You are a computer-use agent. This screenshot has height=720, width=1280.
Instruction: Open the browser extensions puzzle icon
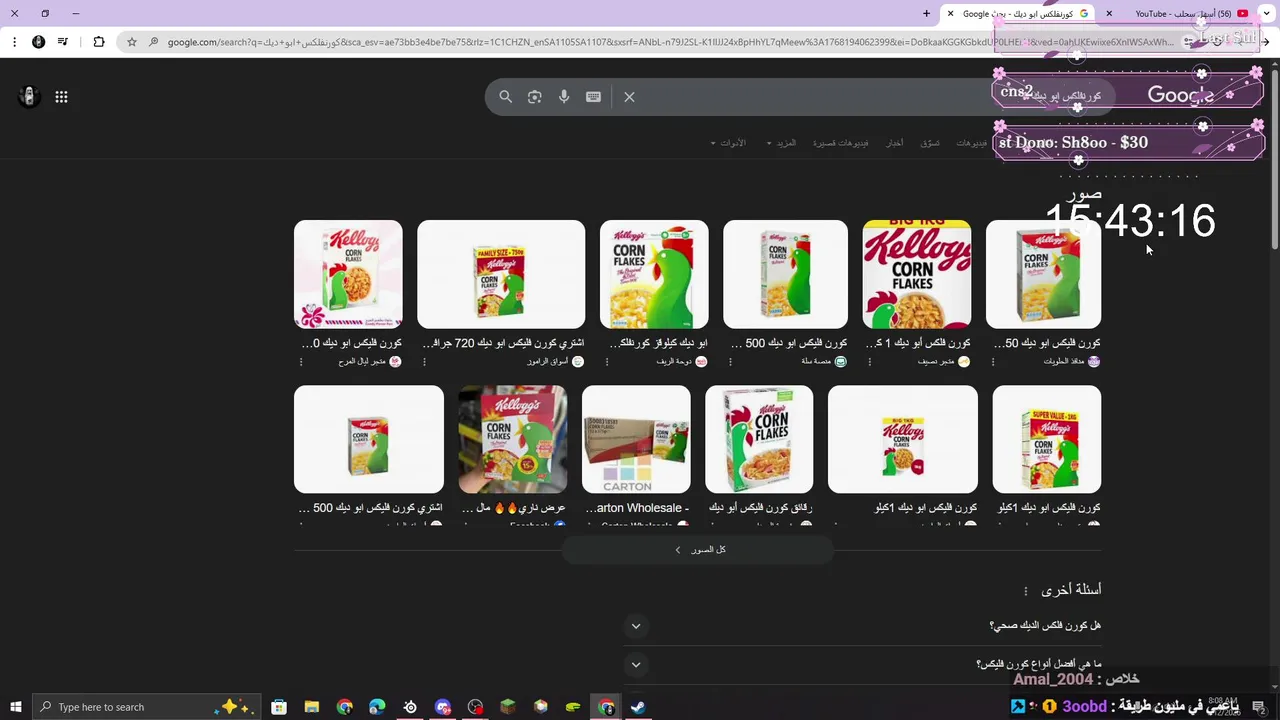click(98, 42)
